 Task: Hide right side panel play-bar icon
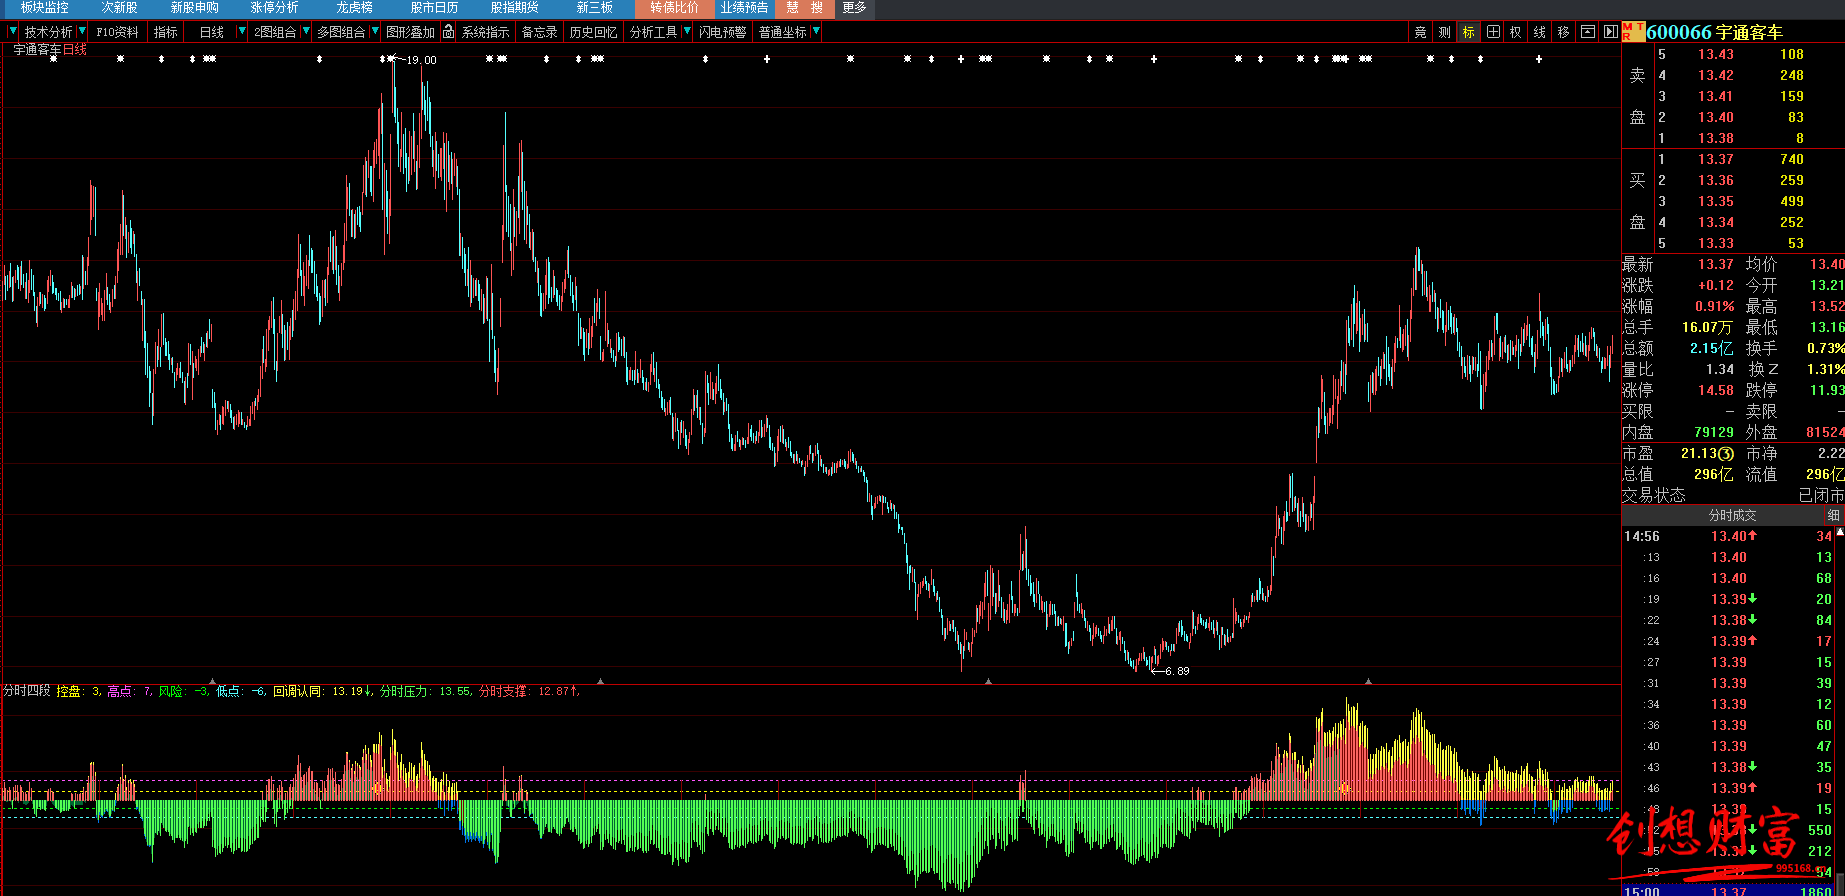[1610, 32]
